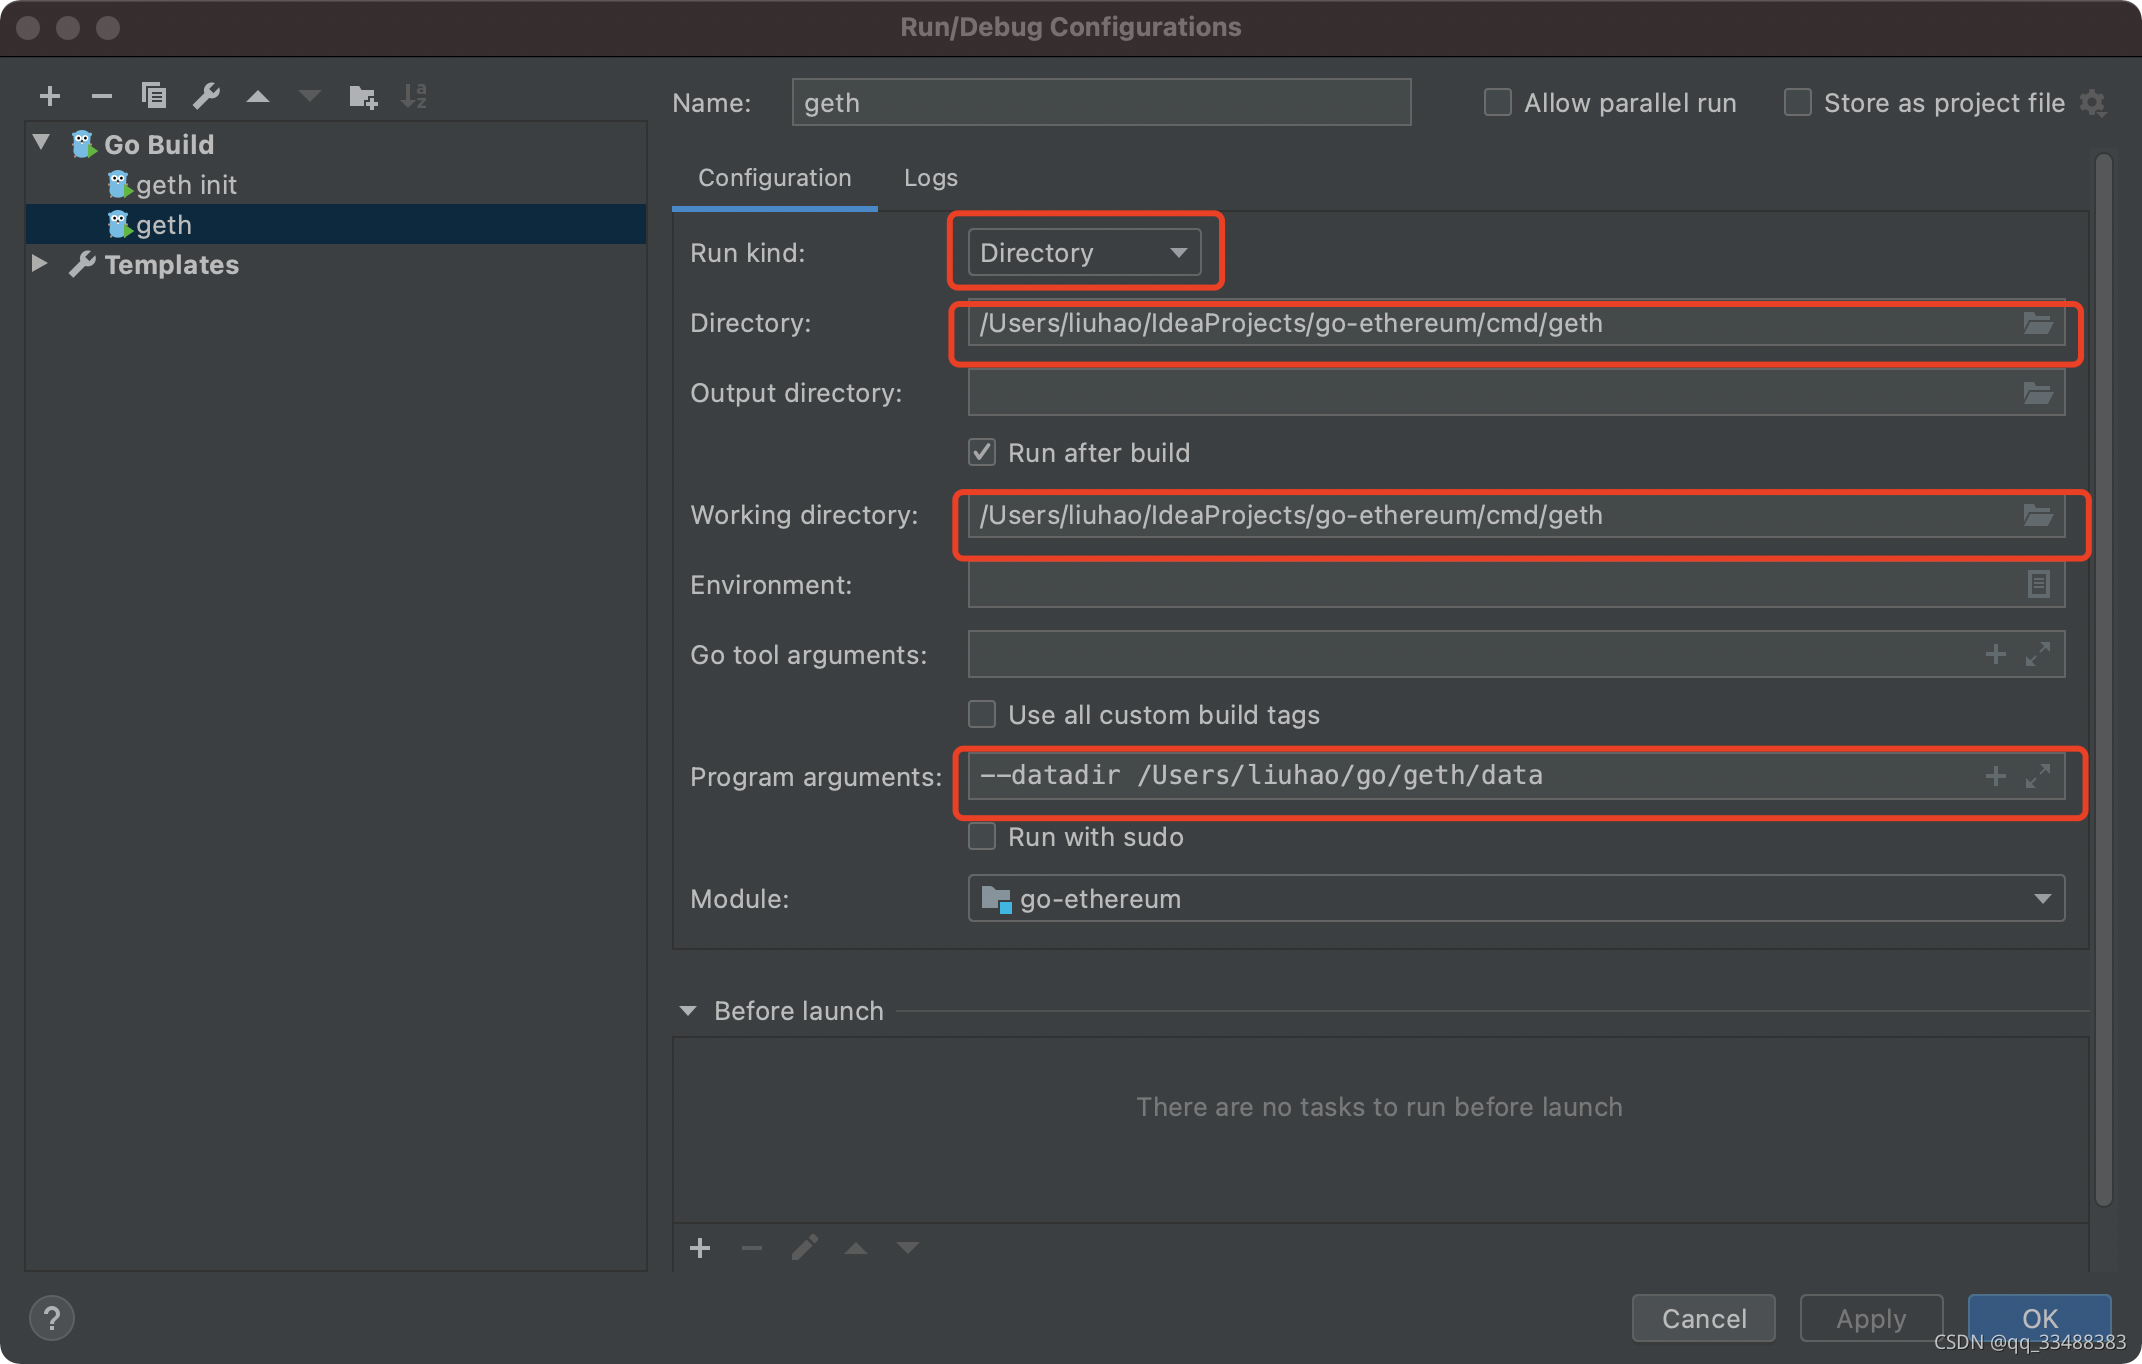This screenshot has width=2142, height=1364.
Task: Move Before launch task down
Action: [908, 1248]
